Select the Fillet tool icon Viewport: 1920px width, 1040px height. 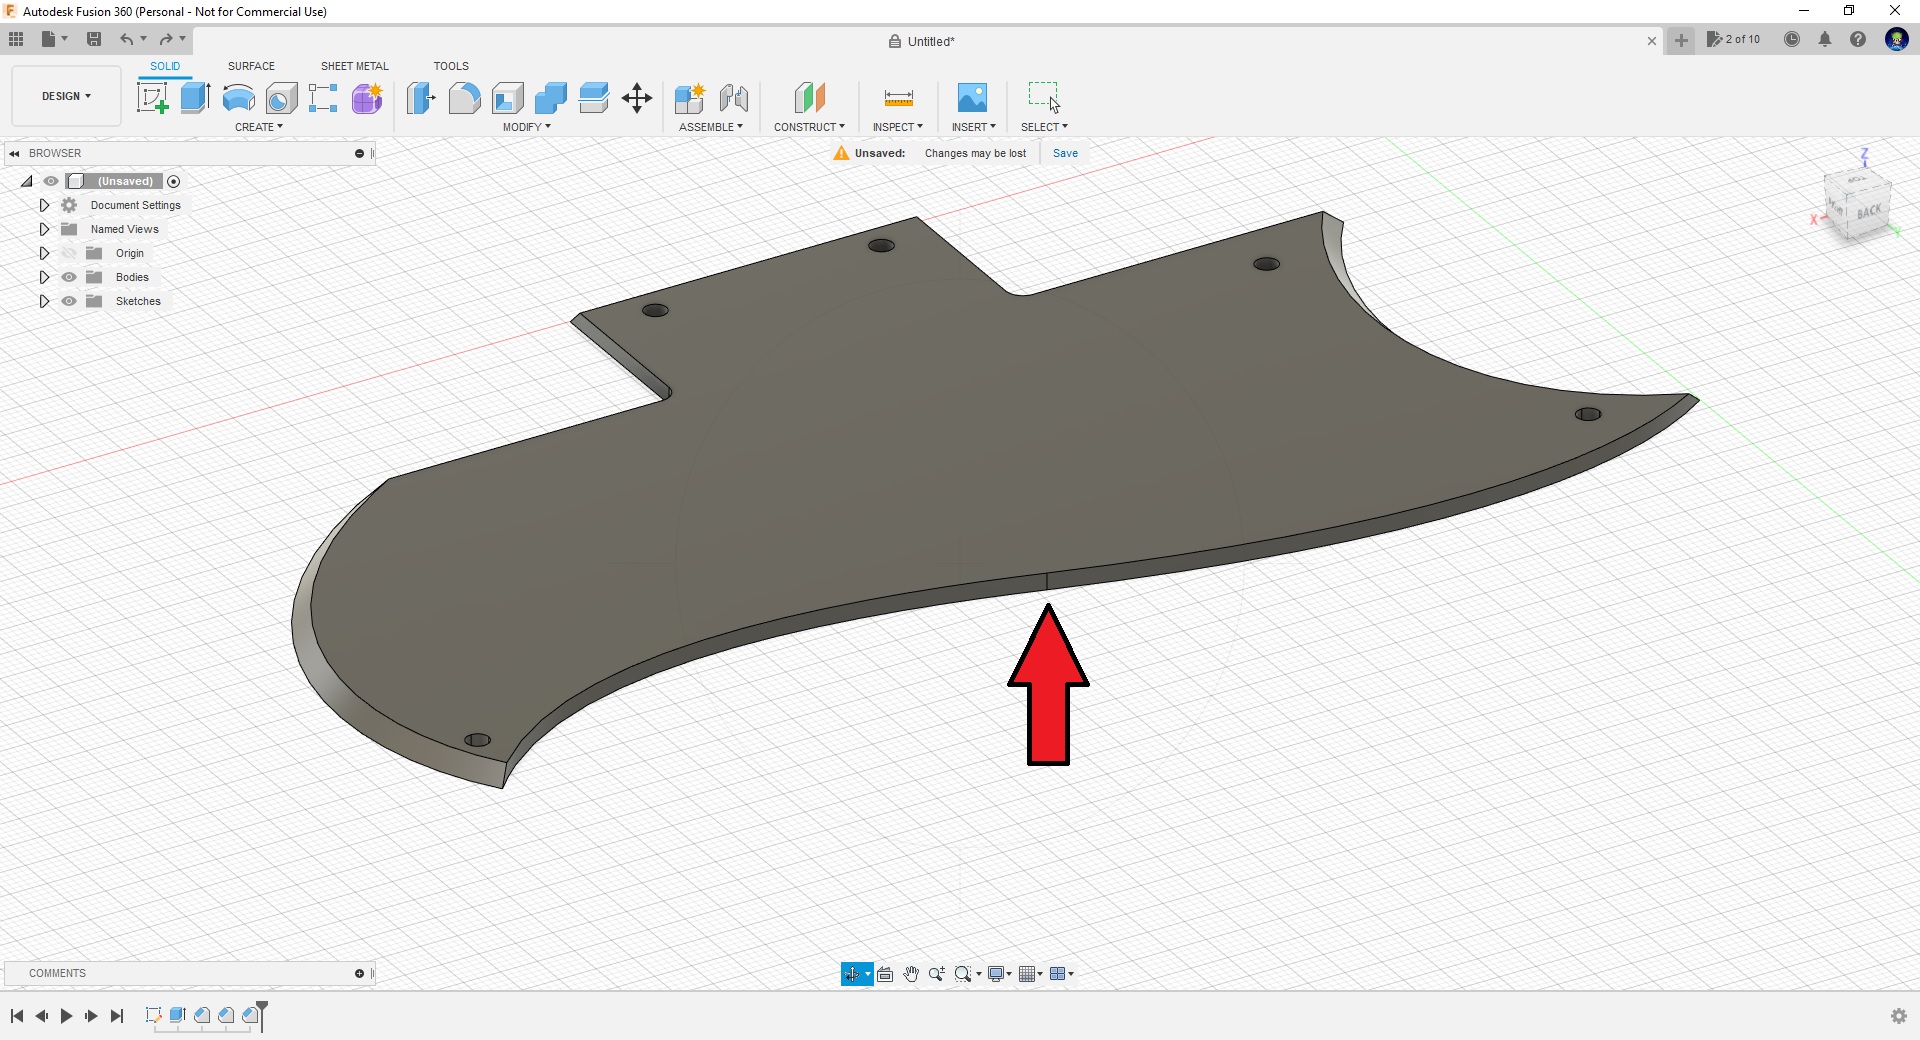(x=464, y=98)
